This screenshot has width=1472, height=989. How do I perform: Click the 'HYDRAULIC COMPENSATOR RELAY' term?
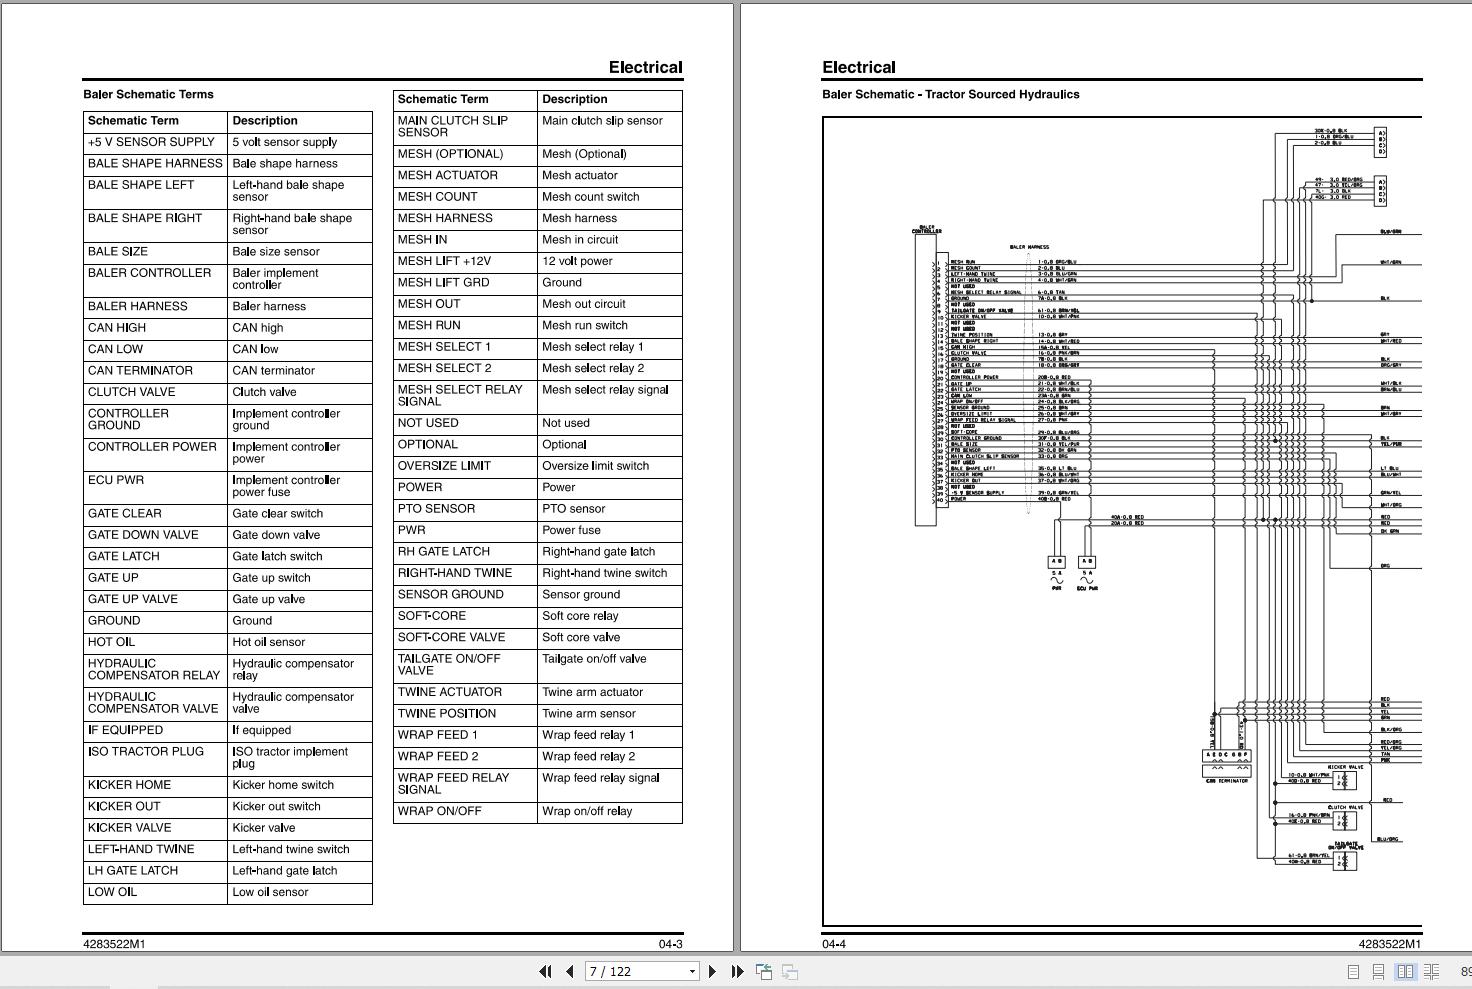(153, 669)
